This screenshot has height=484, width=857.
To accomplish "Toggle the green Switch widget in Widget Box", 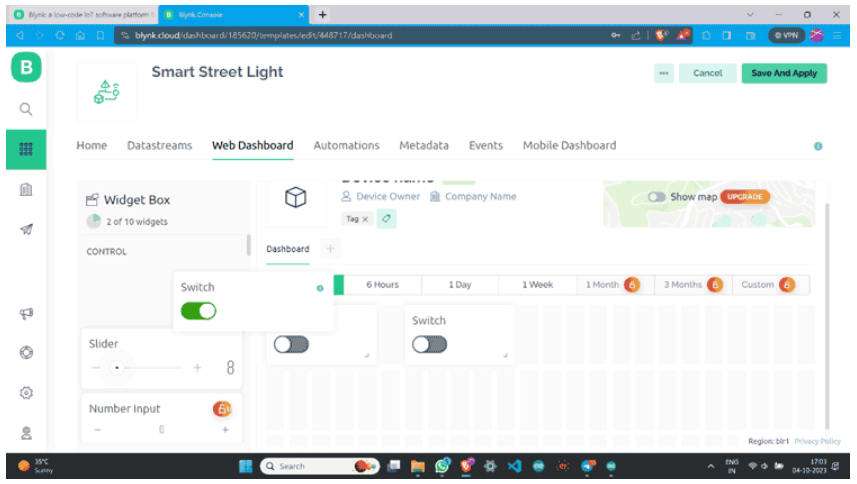I will click(198, 311).
